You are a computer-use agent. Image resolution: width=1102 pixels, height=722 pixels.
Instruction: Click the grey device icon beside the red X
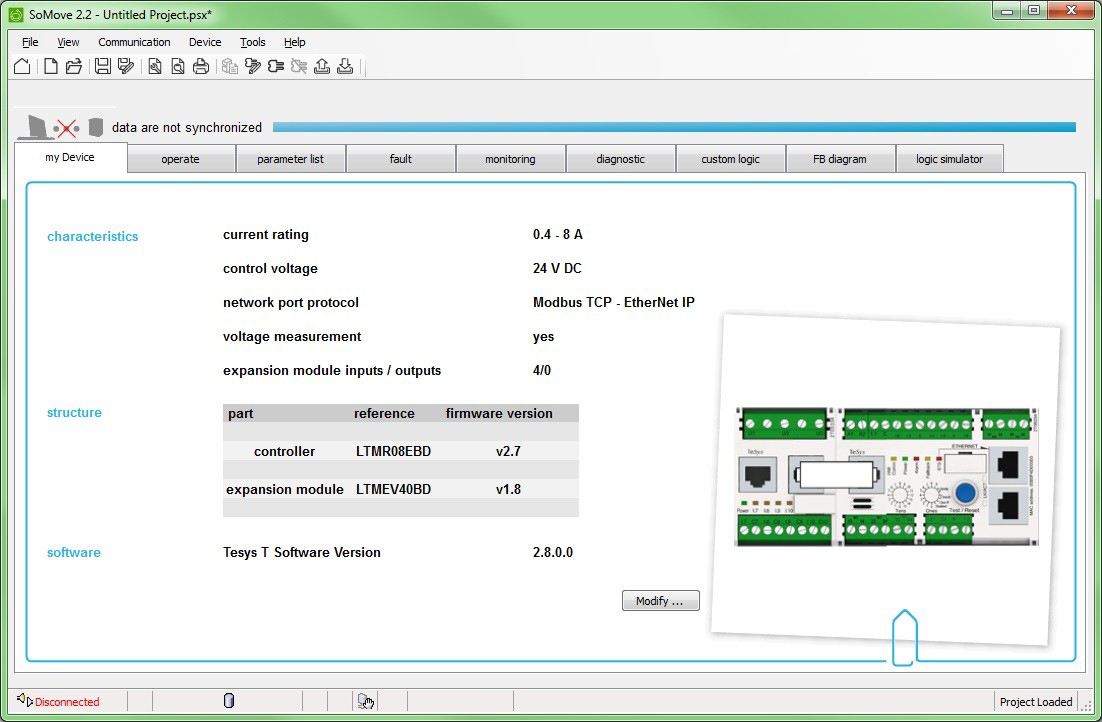[96, 127]
